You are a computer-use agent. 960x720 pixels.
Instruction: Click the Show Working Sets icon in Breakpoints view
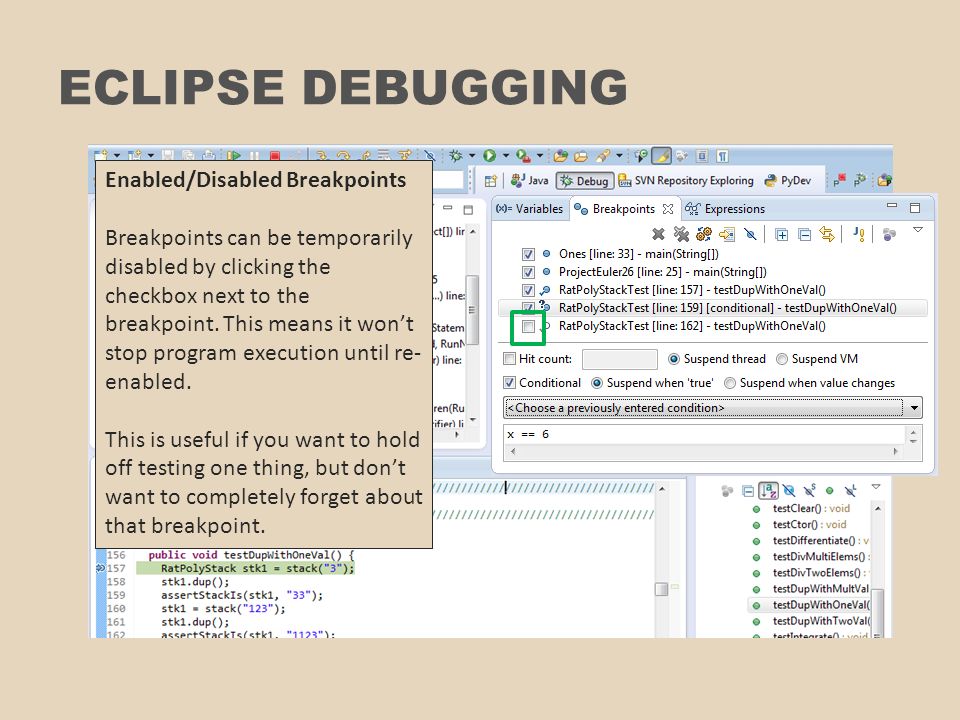click(889, 234)
